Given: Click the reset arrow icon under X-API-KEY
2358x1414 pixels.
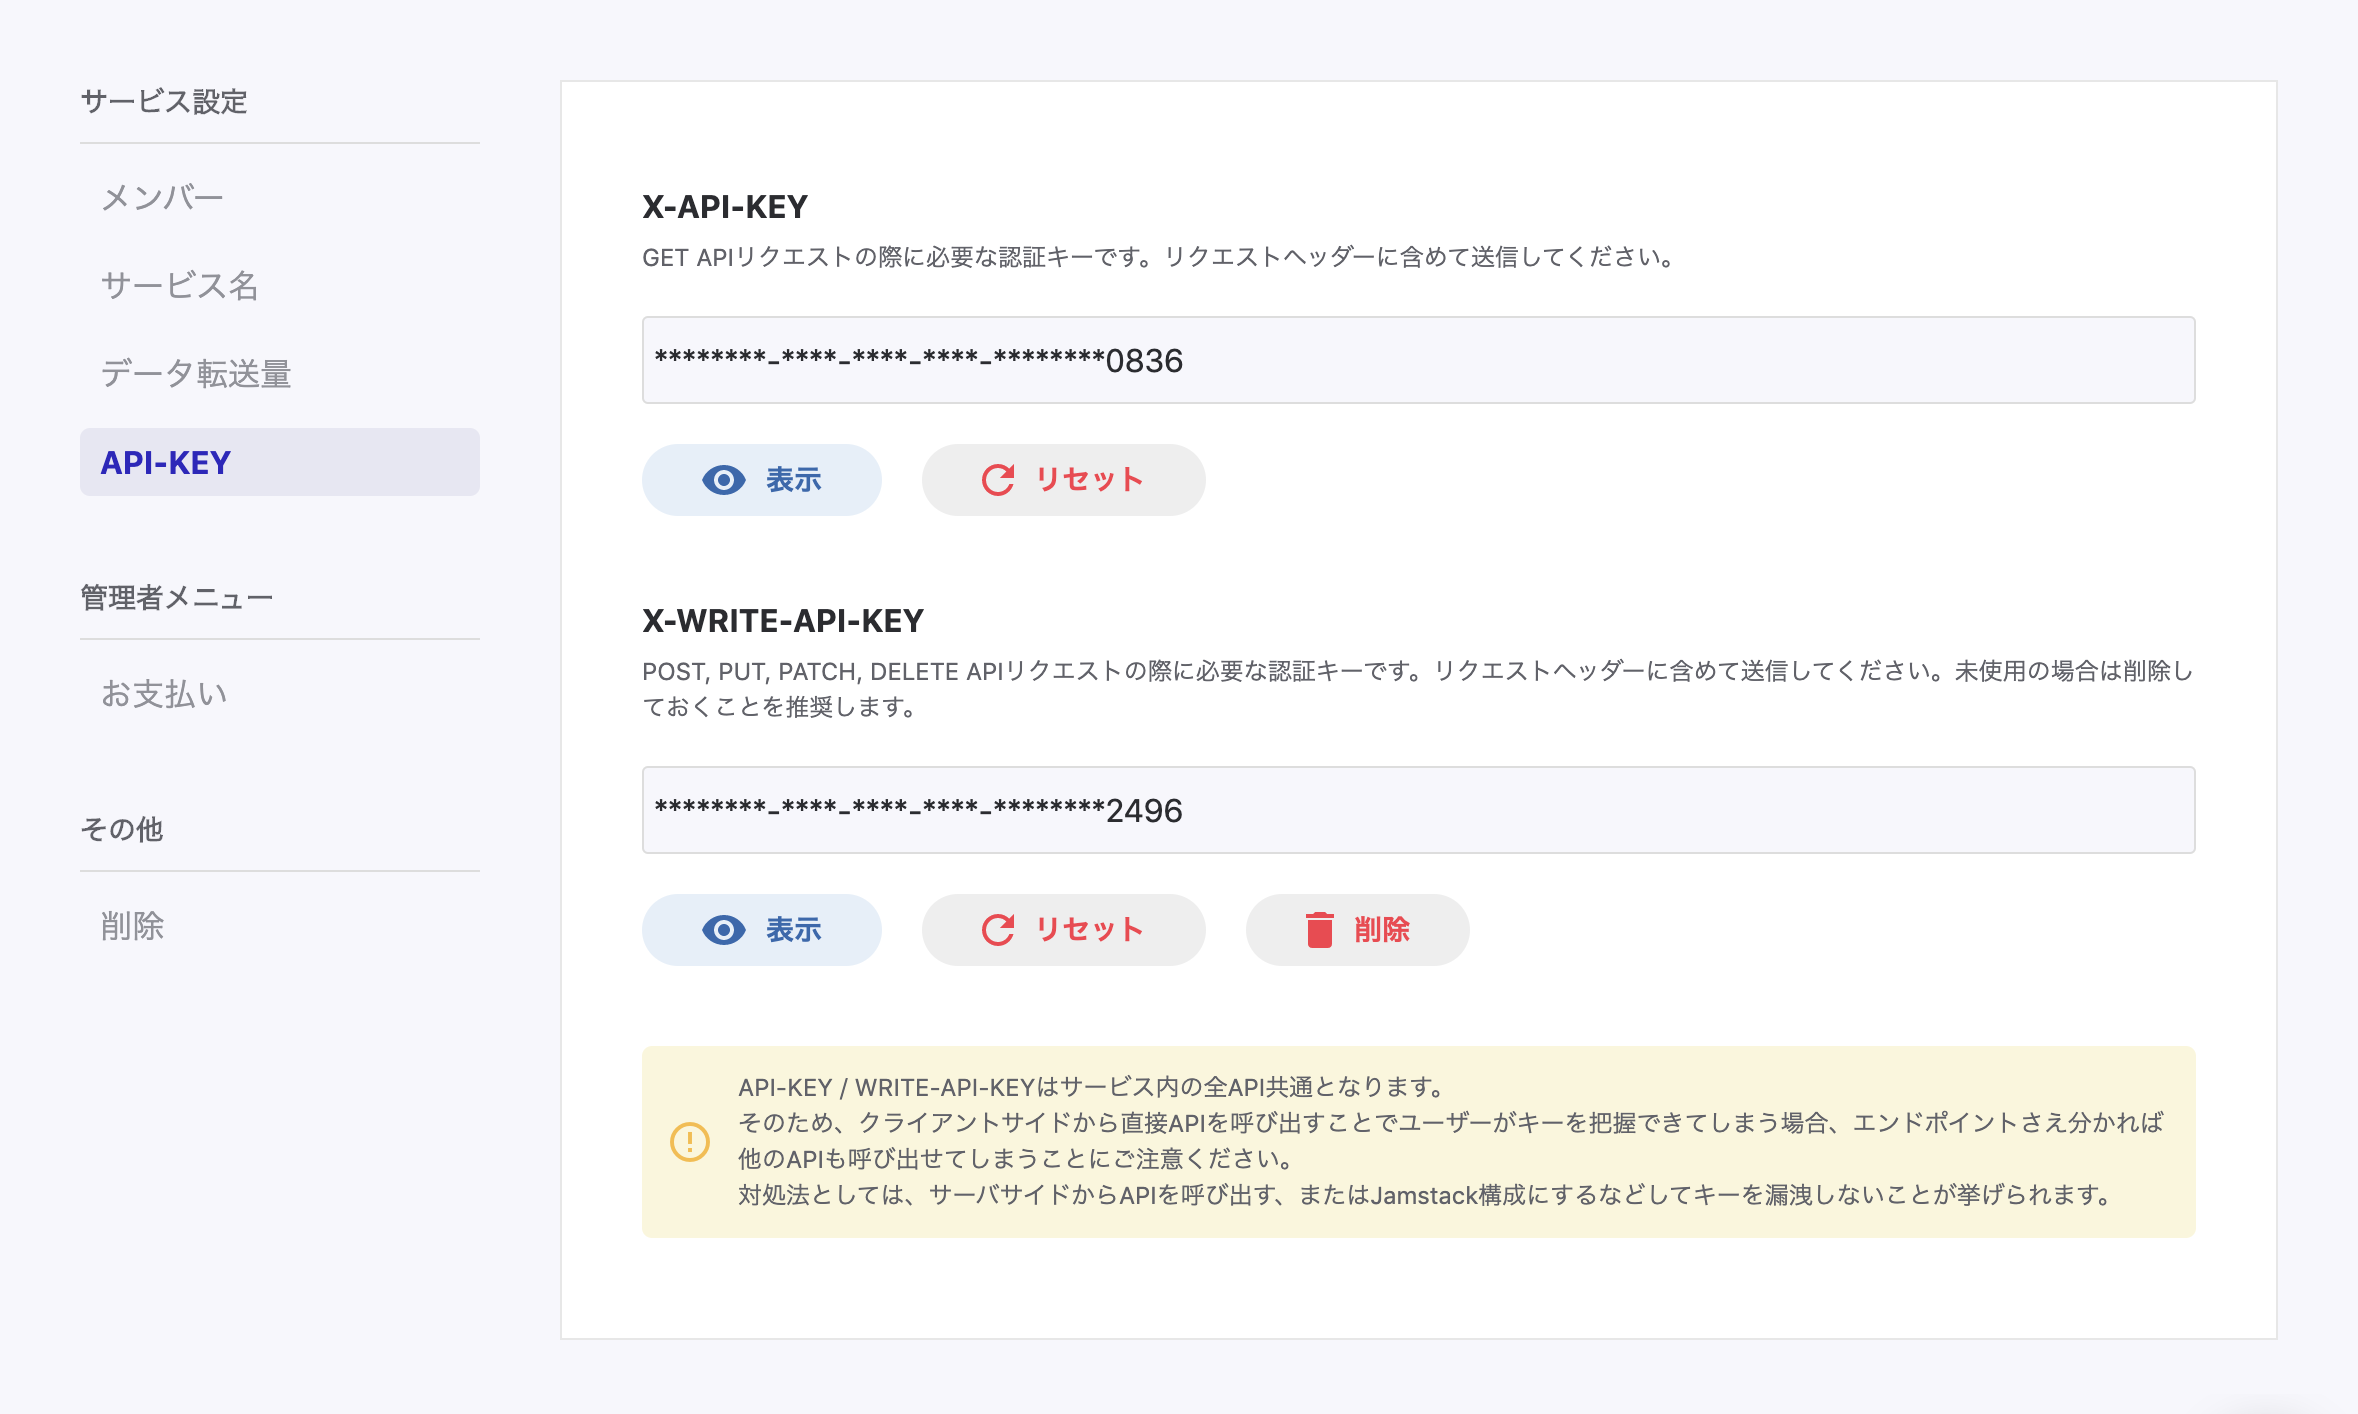Looking at the screenshot, I should 997,480.
